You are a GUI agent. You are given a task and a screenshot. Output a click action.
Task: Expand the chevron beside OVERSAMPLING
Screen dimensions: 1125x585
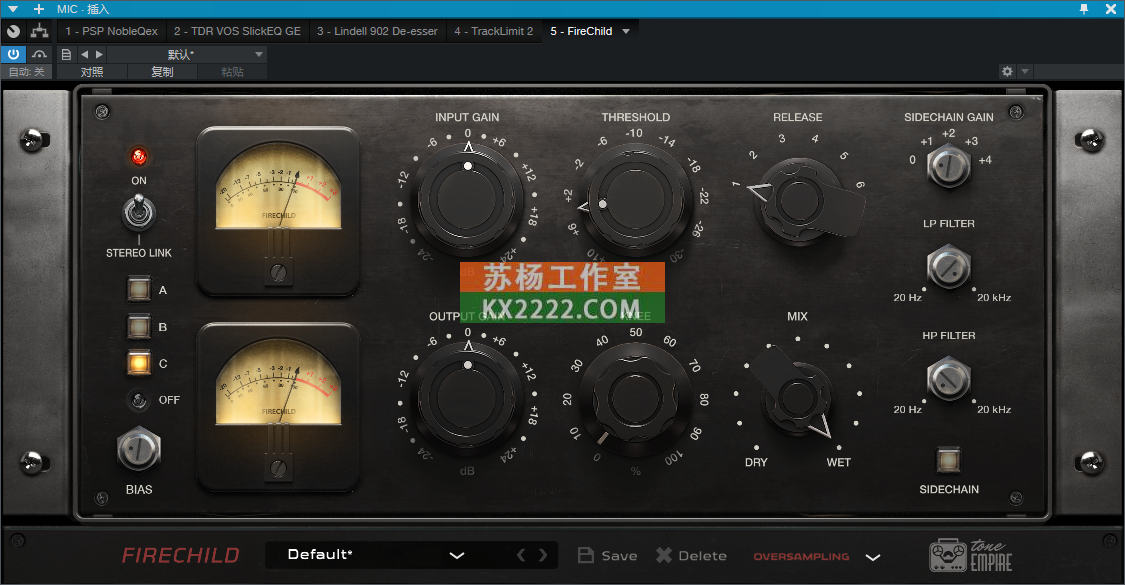pos(873,557)
